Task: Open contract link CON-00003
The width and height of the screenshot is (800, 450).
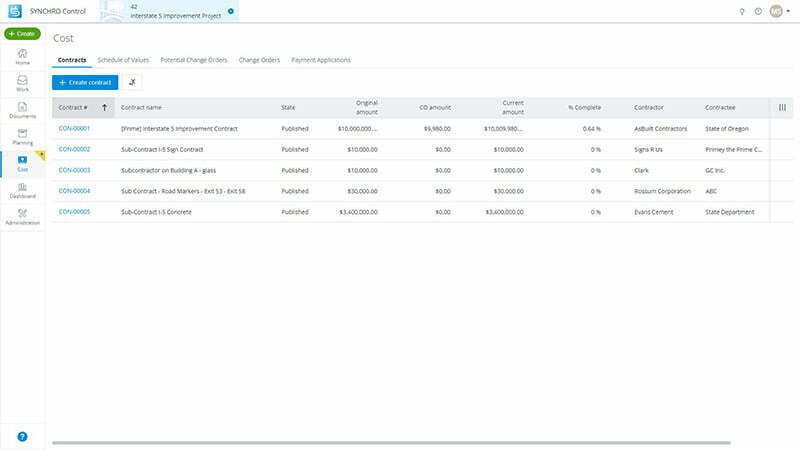Action: [74, 170]
